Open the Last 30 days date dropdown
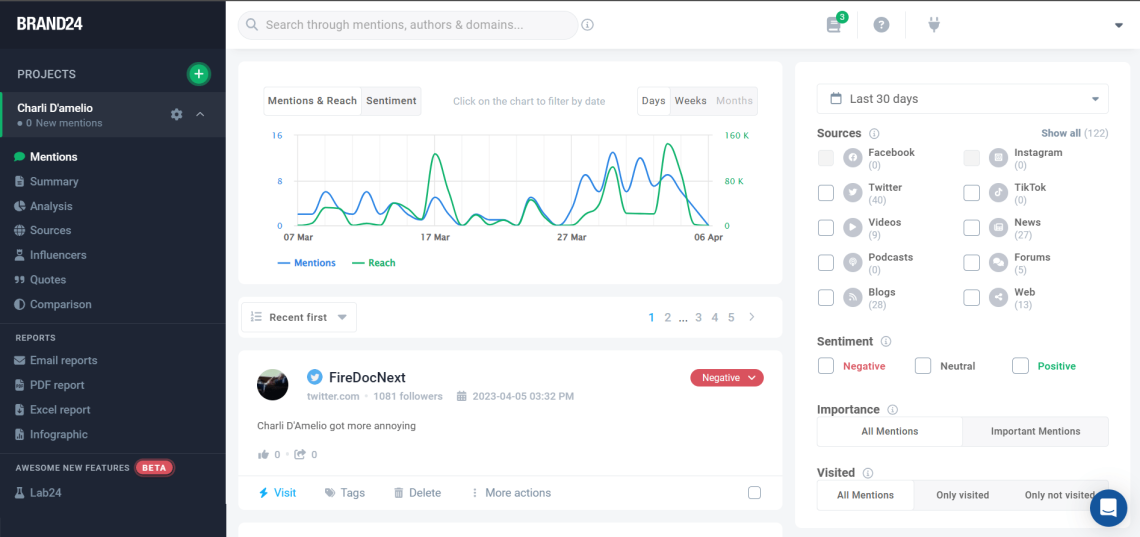This screenshot has height=537, width=1140. pyautogui.click(x=962, y=99)
